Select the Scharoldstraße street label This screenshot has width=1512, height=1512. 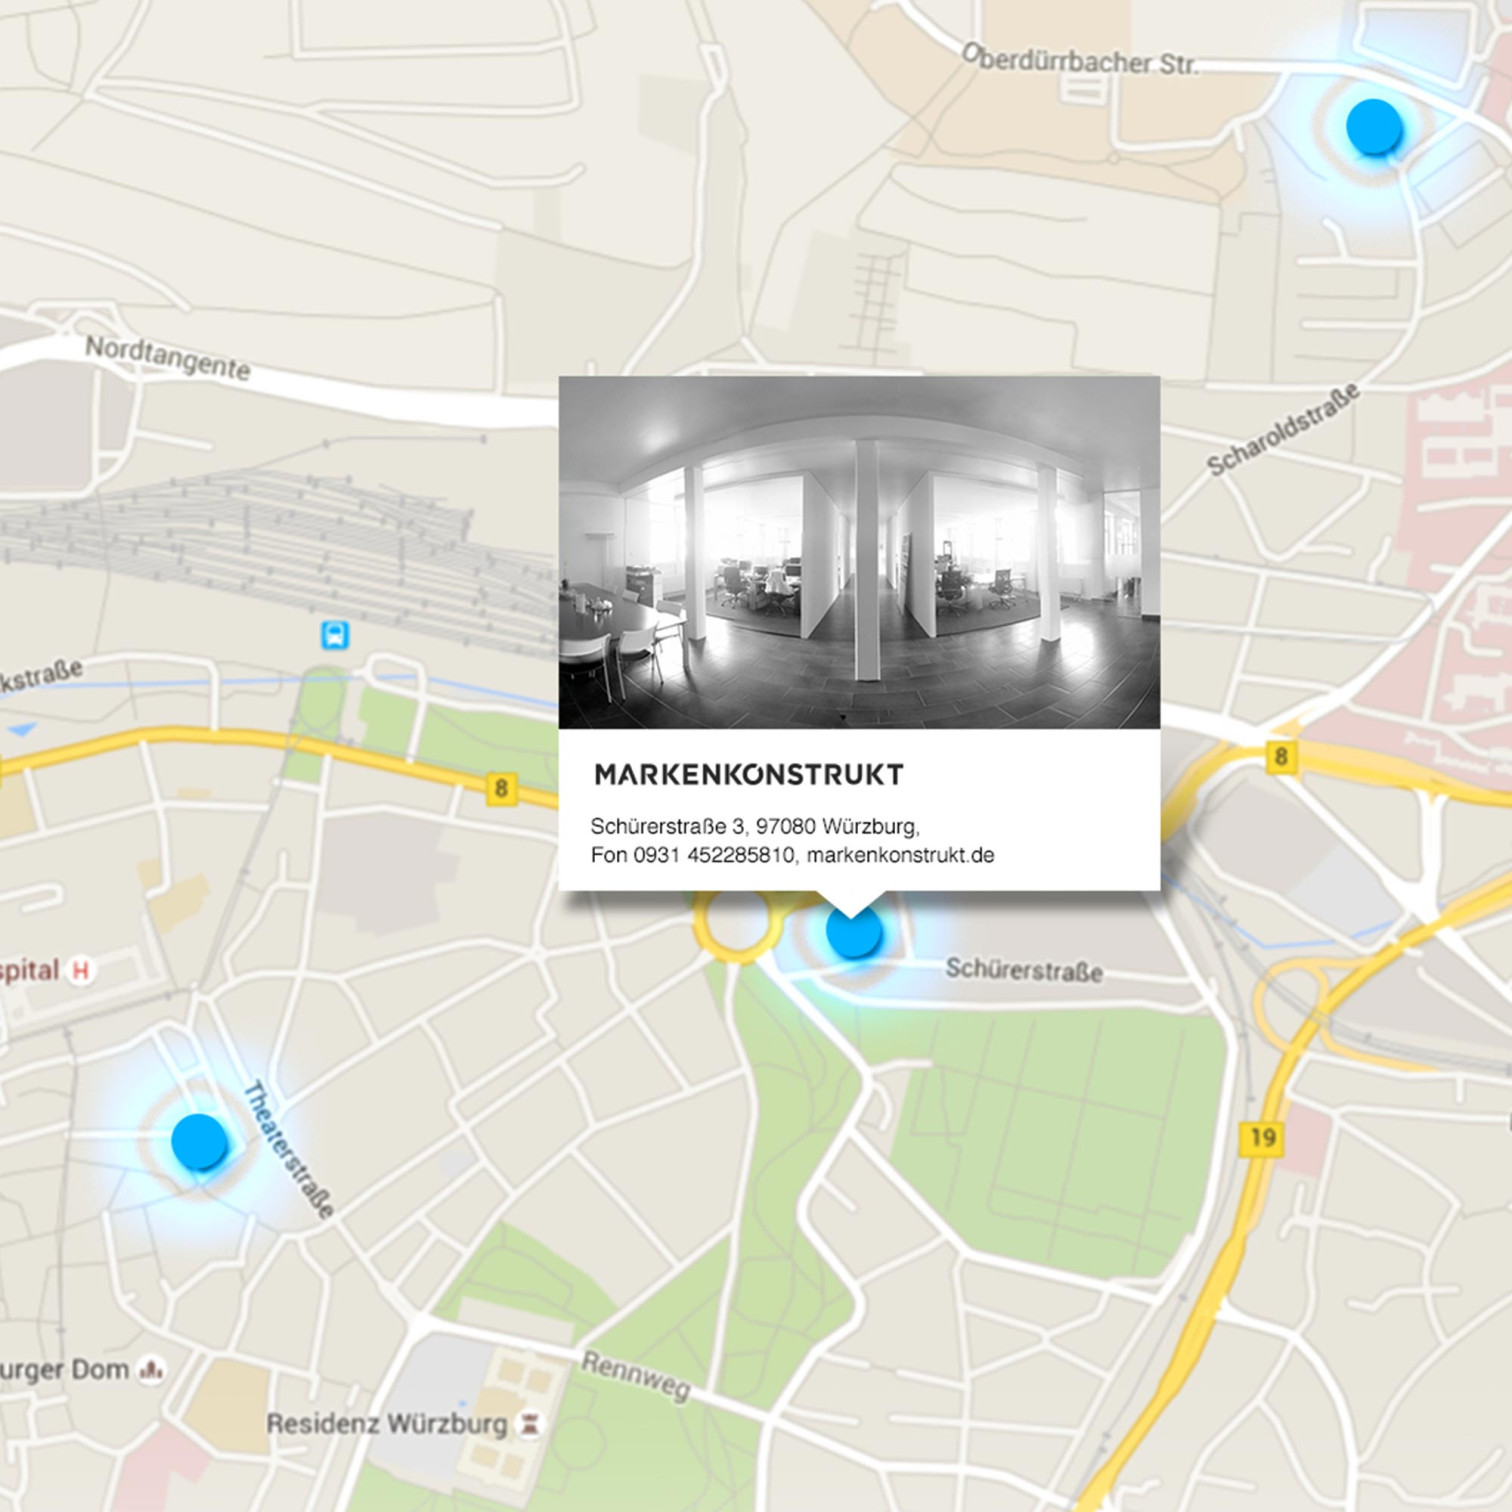point(1282,429)
